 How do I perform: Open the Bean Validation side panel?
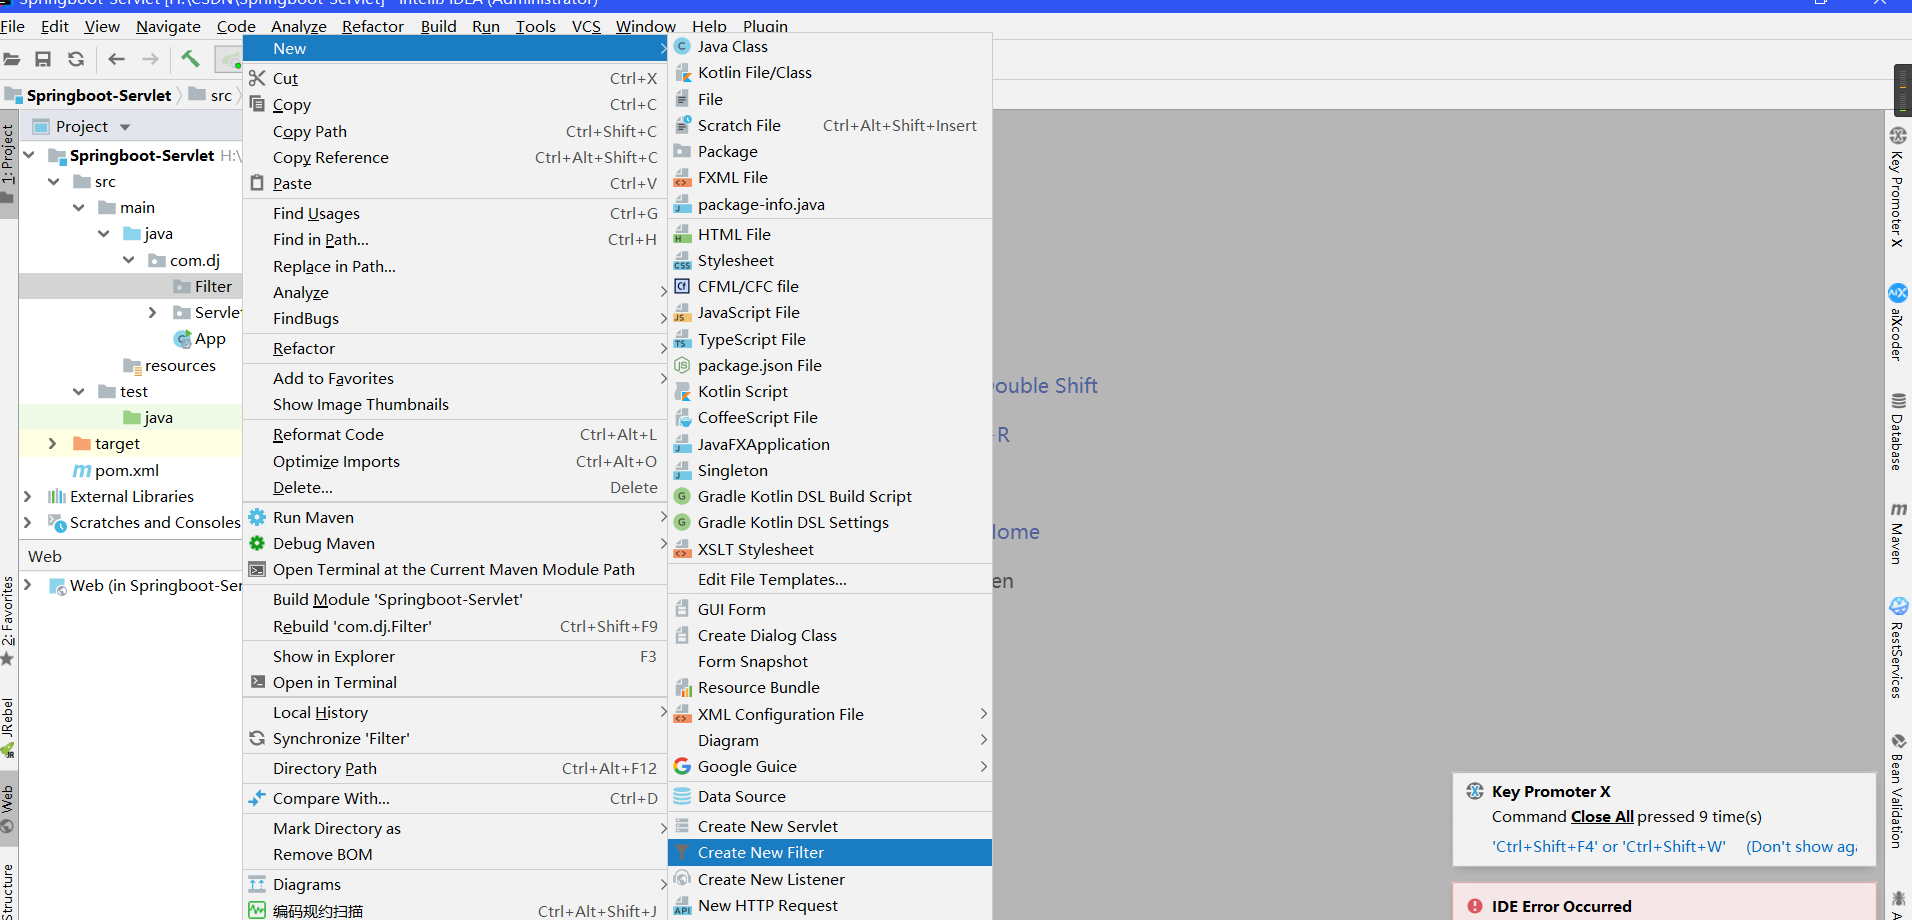coord(1897,791)
